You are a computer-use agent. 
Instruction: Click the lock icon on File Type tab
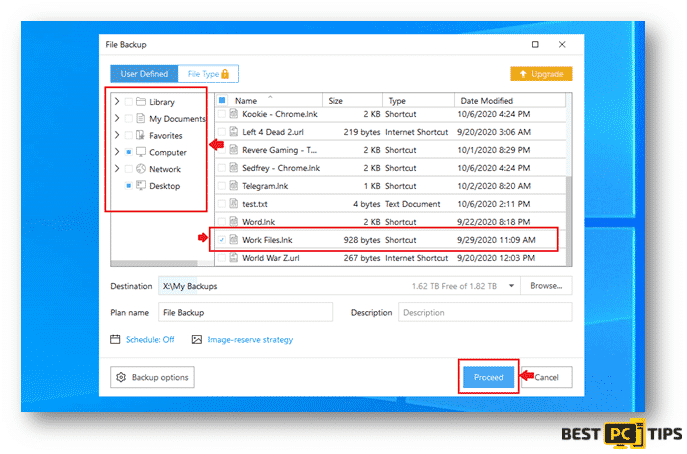pyautogui.click(x=225, y=74)
